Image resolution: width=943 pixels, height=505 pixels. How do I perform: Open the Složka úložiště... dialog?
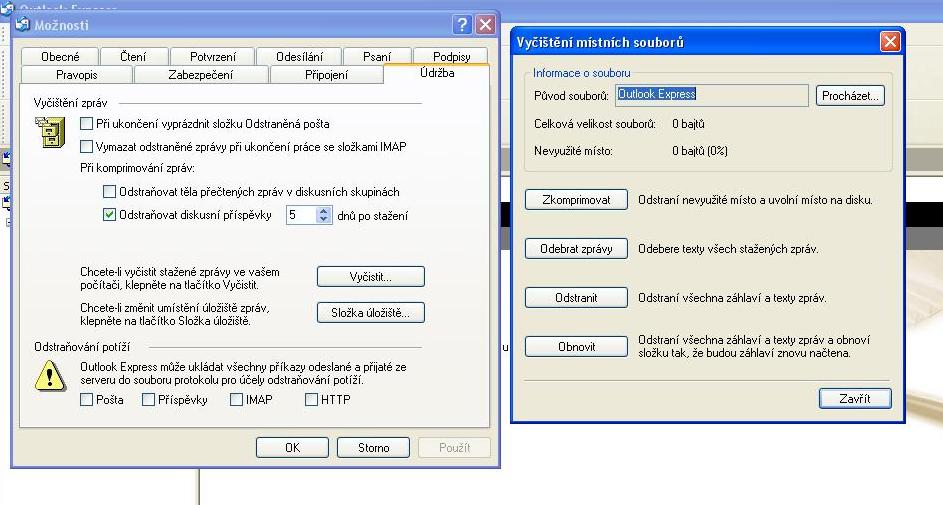coord(370,313)
